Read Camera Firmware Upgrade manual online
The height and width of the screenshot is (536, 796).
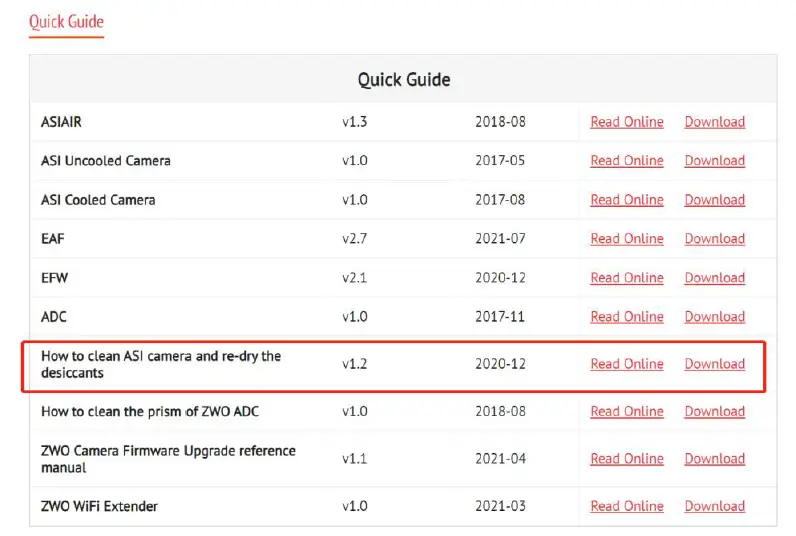[626, 459]
